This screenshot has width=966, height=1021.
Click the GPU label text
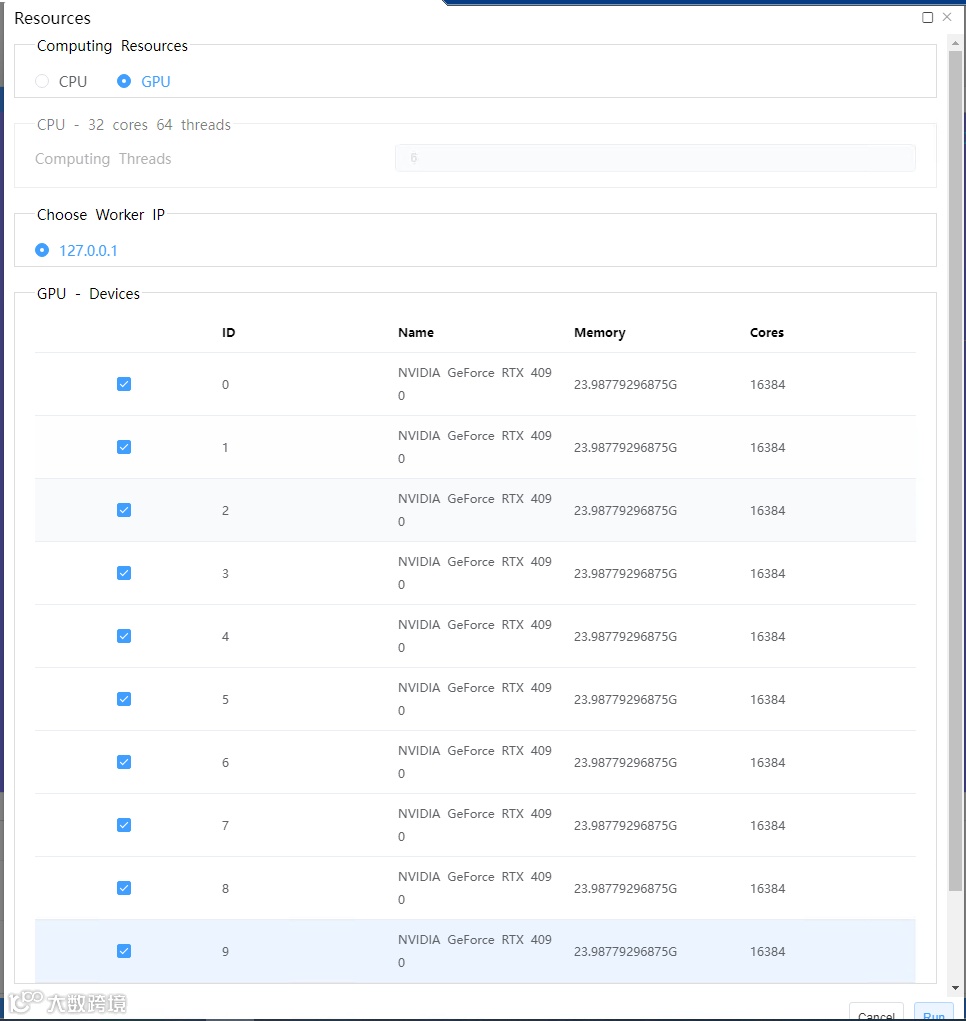pyautogui.click(x=156, y=81)
